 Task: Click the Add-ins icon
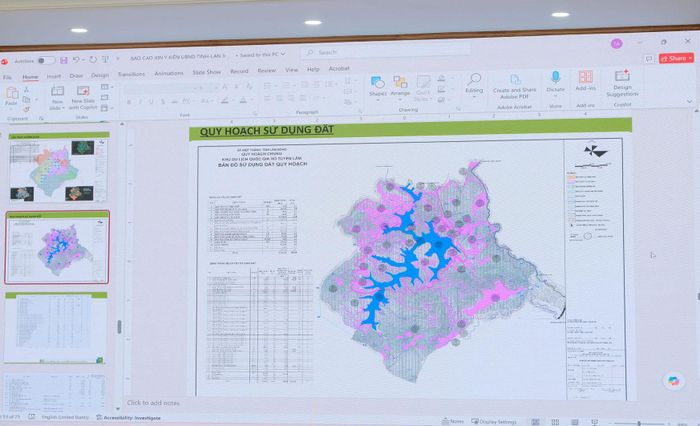pos(586,77)
